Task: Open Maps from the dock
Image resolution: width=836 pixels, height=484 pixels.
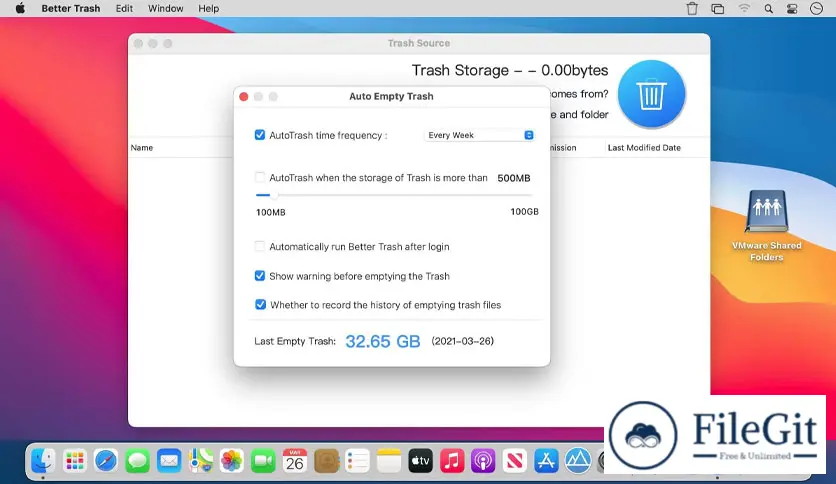Action: click(x=200, y=461)
